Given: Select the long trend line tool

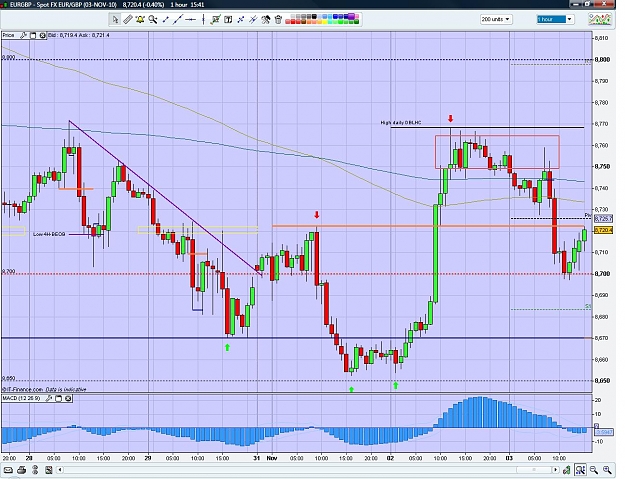Looking at the screenshot, I should click(x=178, y=19).
